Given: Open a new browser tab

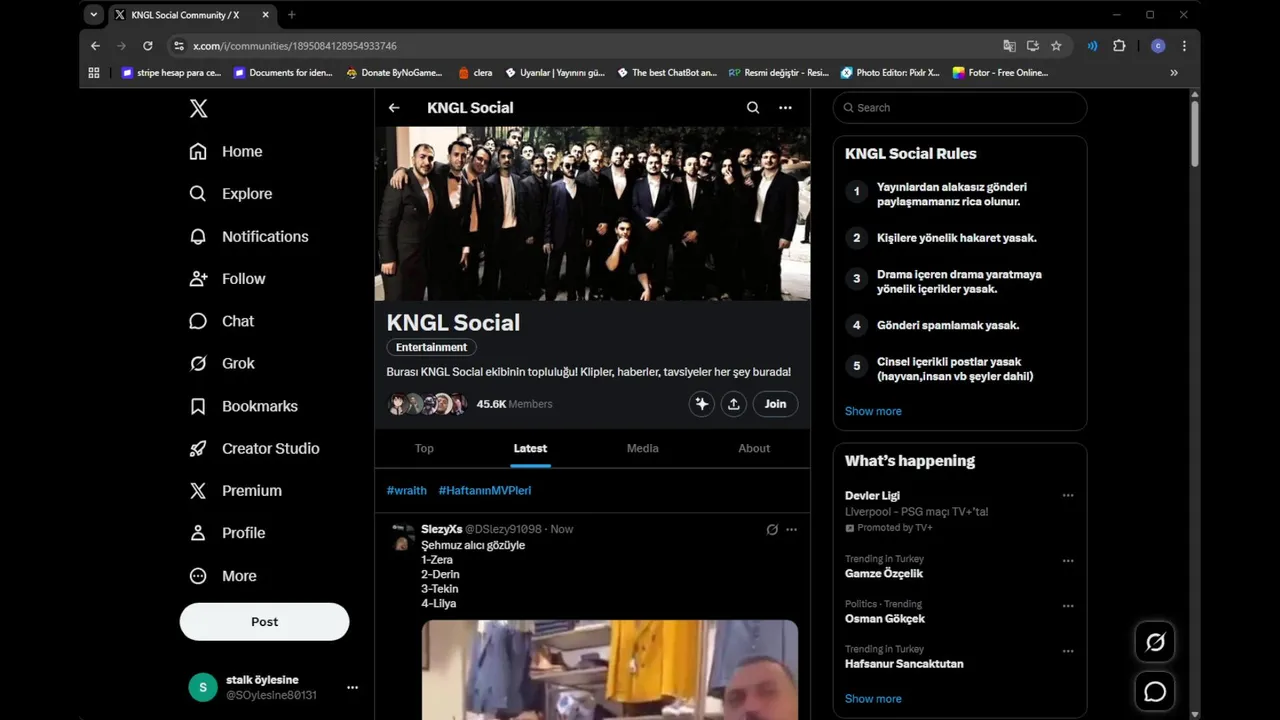Looking at the screenshot, I should pyautogui.click(x=292, y=15).
